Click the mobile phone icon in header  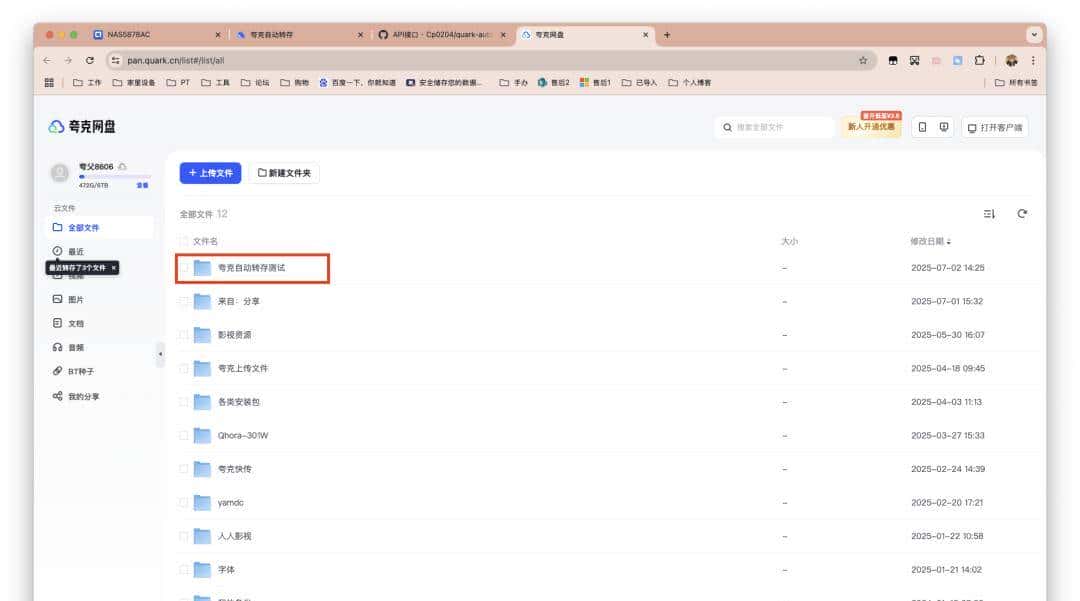tap(922, 127)
